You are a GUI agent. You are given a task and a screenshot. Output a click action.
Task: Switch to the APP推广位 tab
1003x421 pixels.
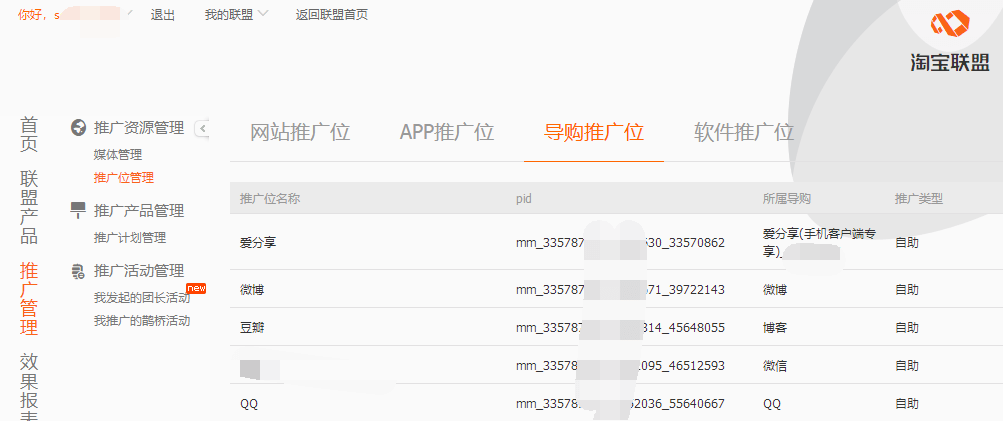point(446,133)
